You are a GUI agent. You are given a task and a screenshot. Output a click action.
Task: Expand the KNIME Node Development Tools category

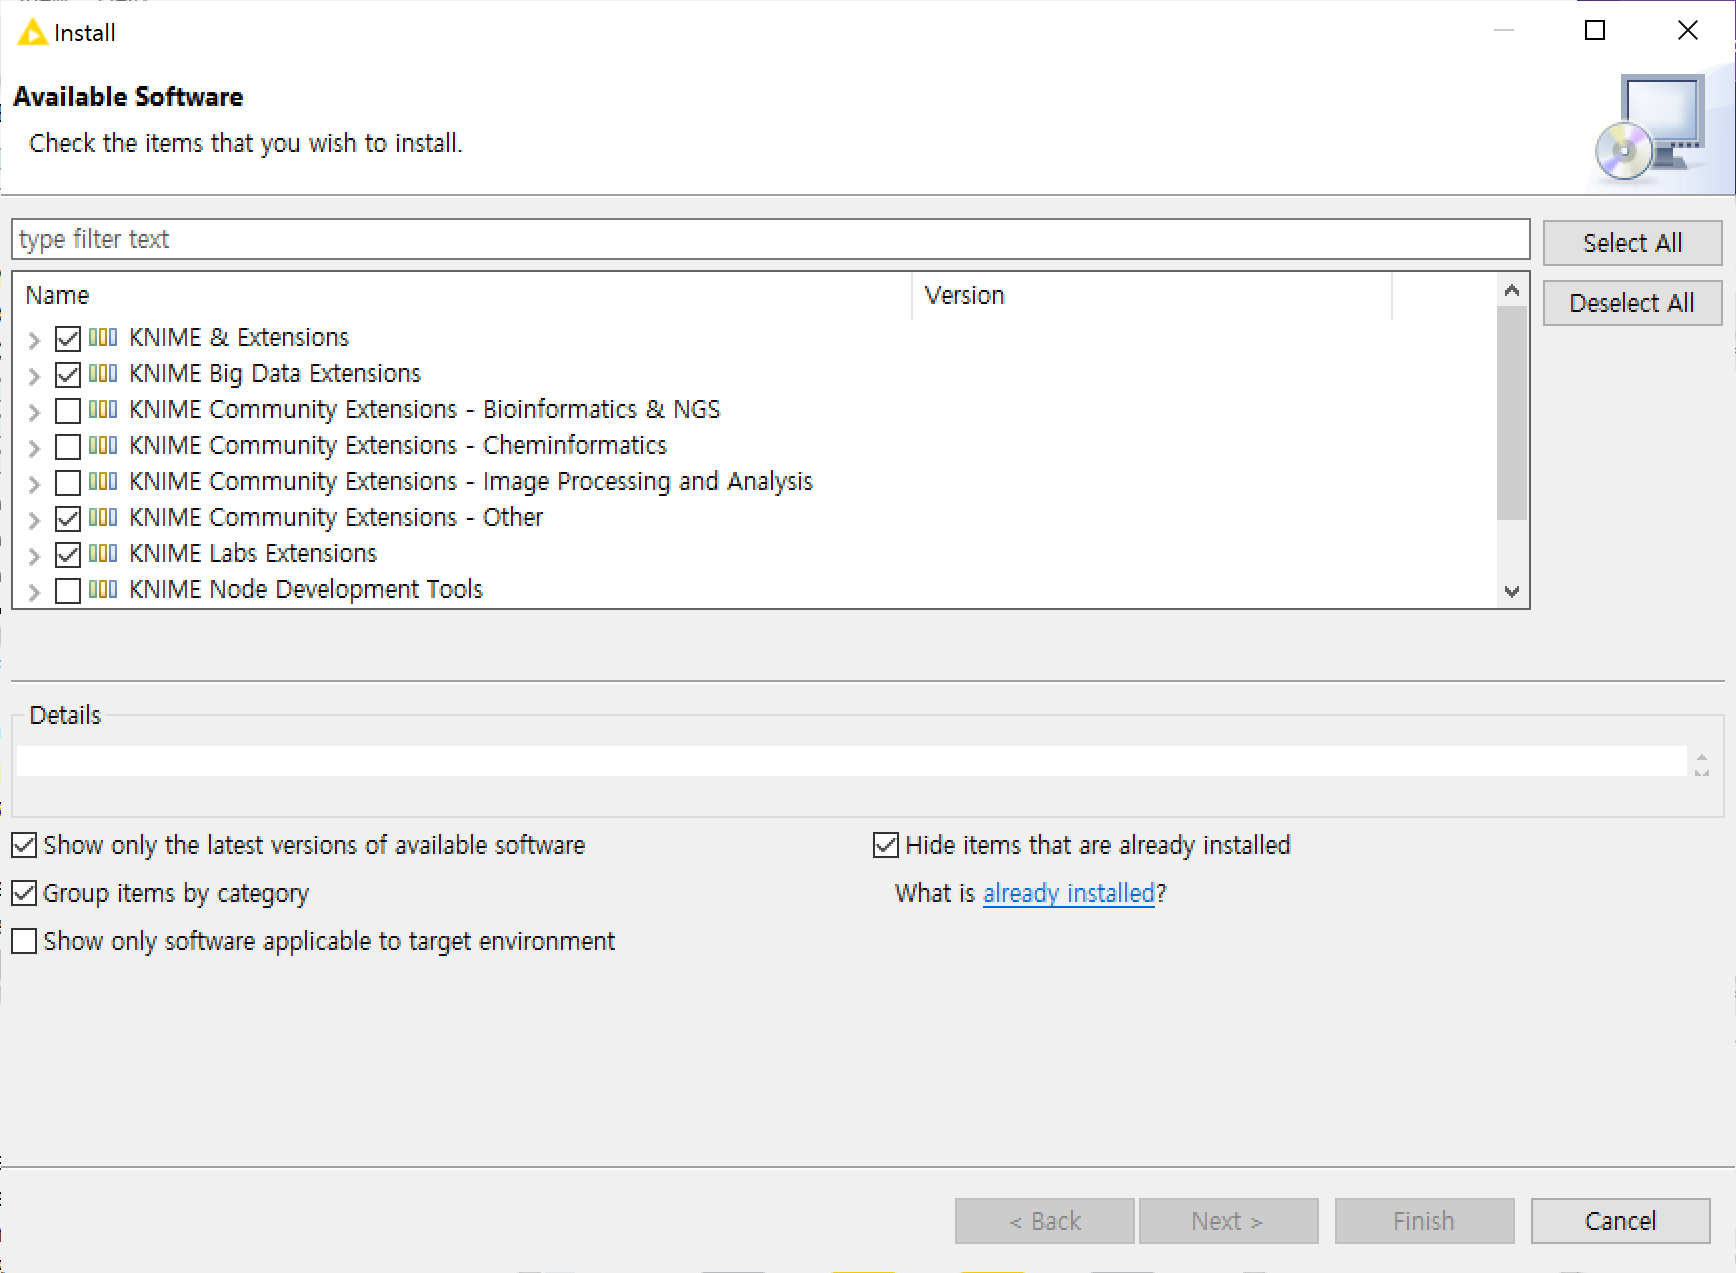coord(34,592)
